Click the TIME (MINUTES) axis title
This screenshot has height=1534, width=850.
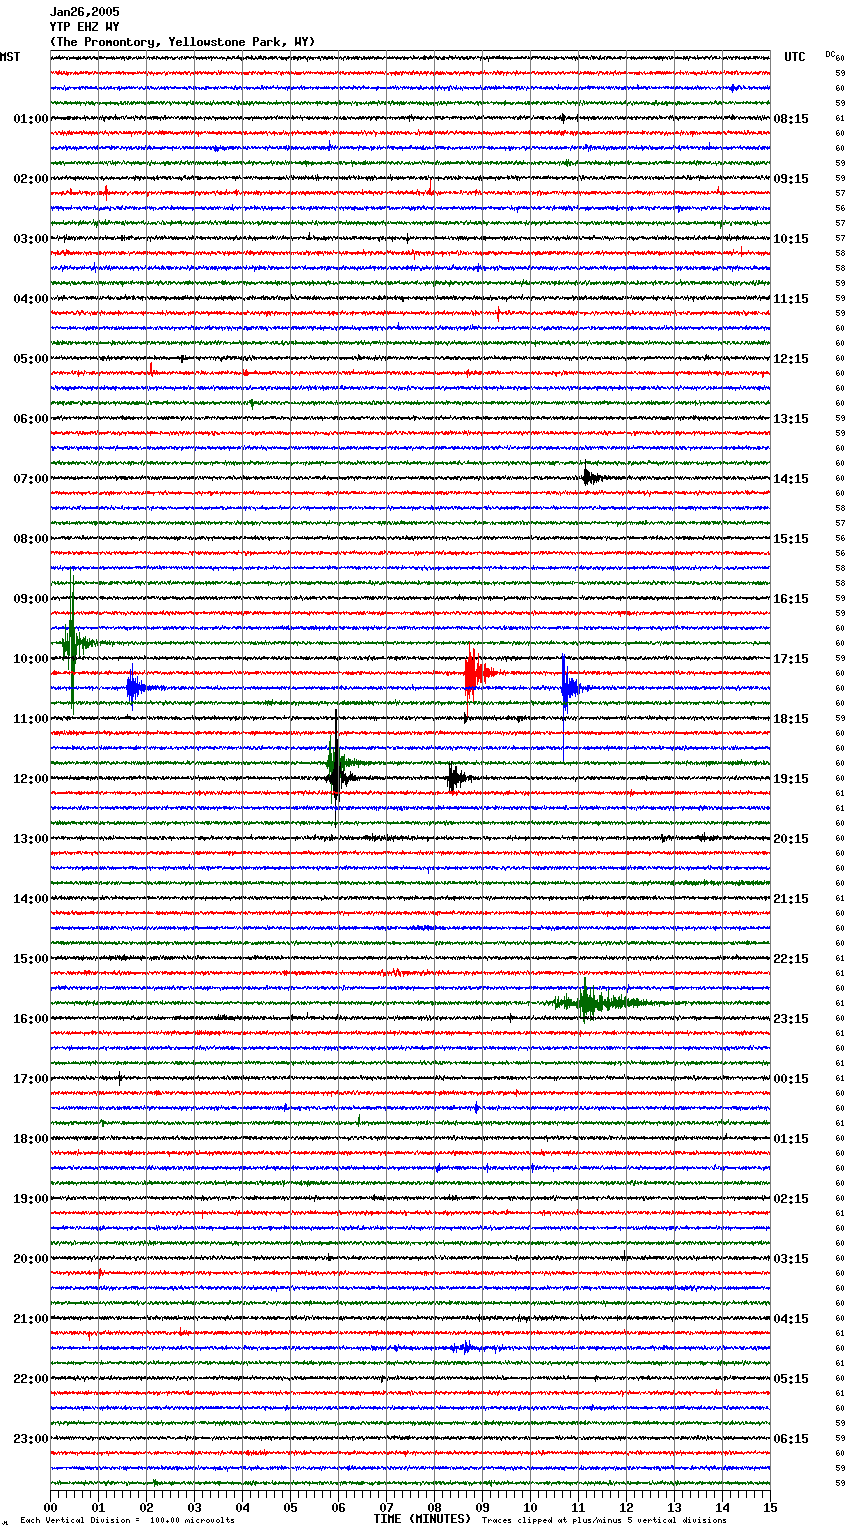[x=422, y=1519]
